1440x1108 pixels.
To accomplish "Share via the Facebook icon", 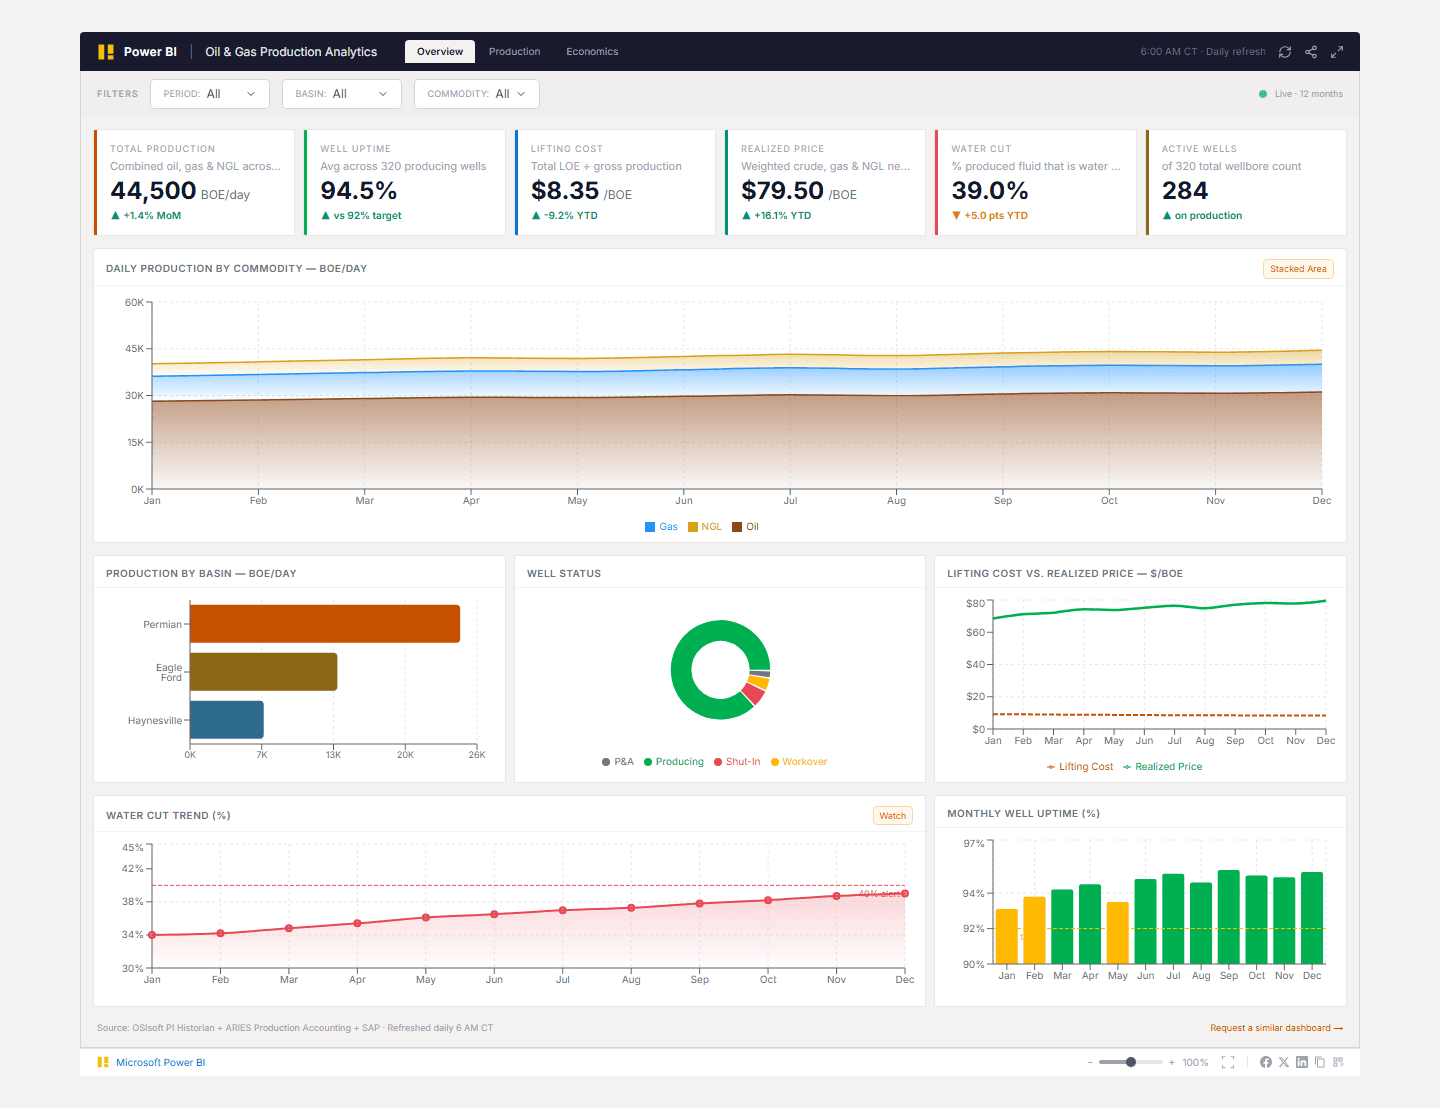I will click(x=1266, y=1062).
